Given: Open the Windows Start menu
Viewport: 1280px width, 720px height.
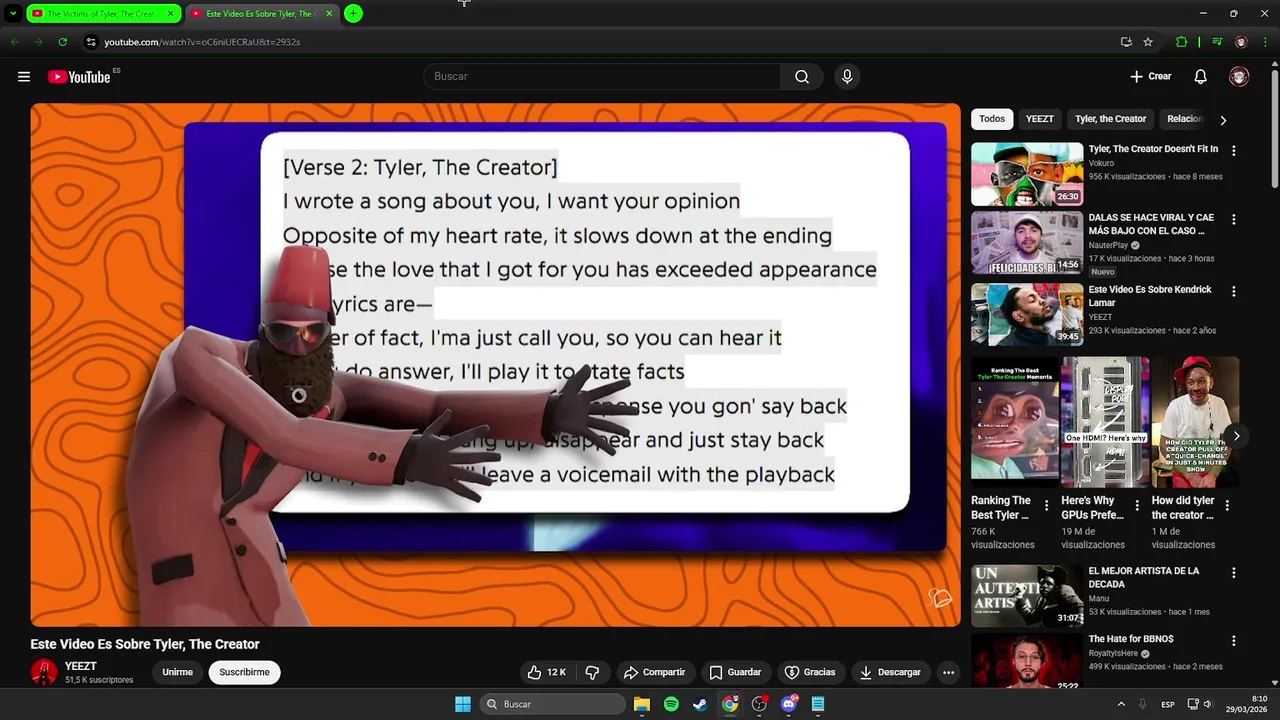Looking at the screenshot, I should click(x=463, y=704).
